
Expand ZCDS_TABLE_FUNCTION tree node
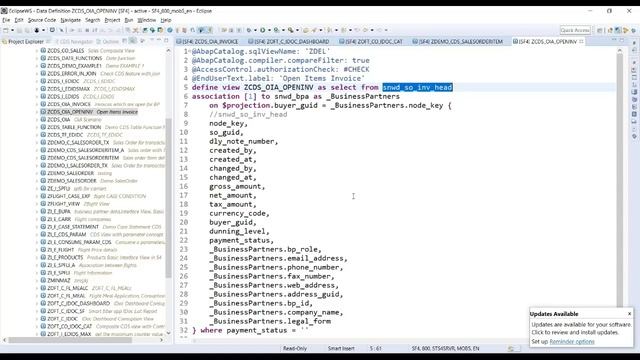tap(37, 127)
